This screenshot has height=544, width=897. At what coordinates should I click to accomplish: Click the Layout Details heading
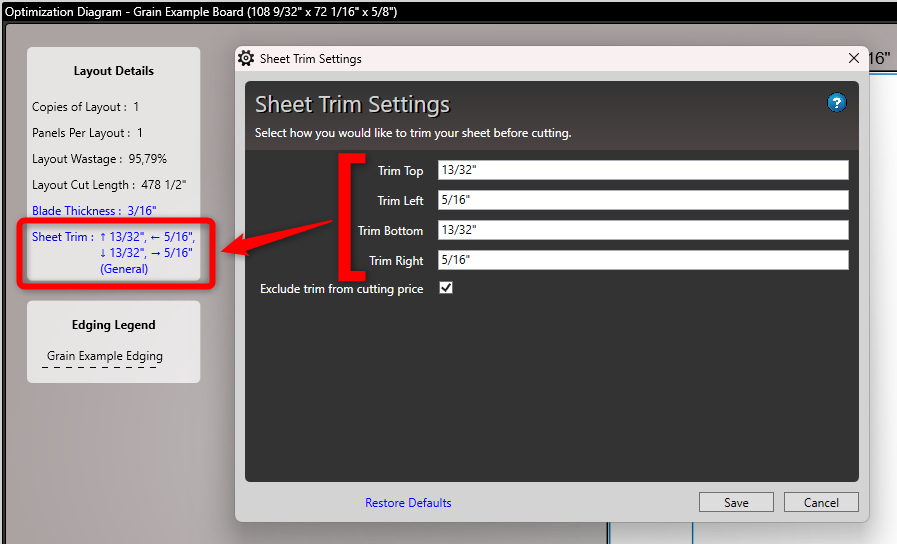coord(114,71)
